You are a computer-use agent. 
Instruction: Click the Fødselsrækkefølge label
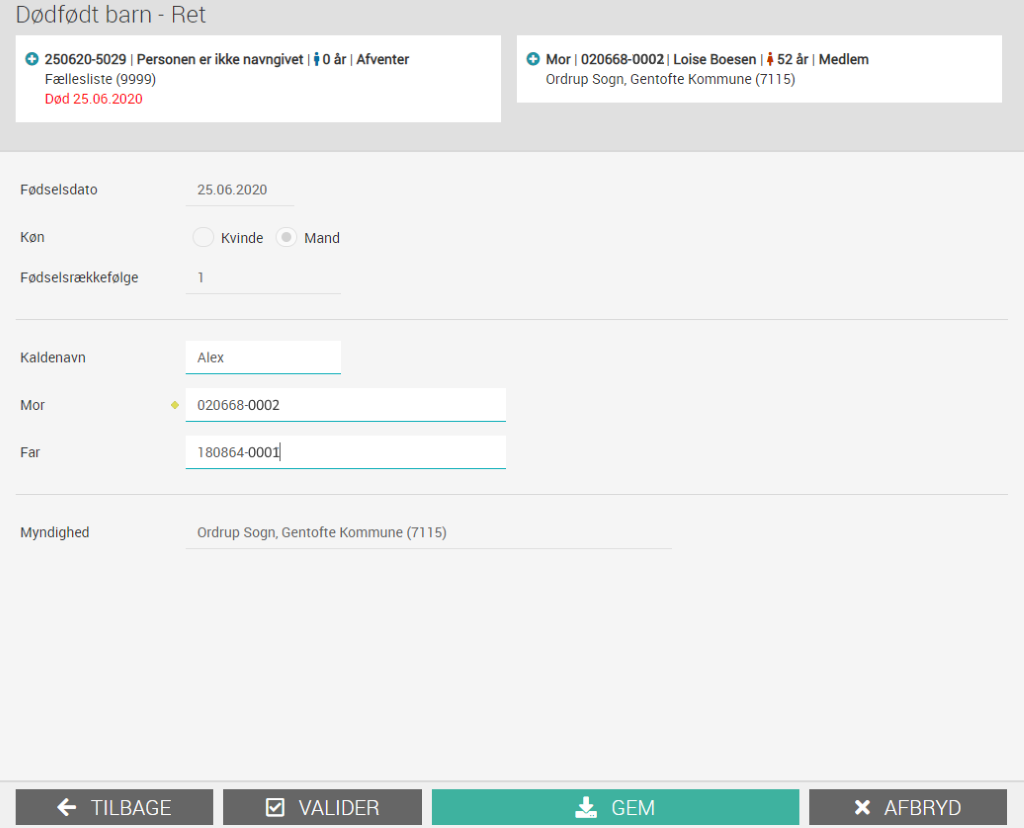click(79, 278)
